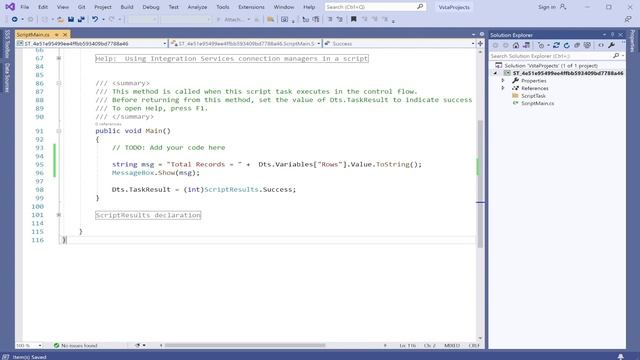640x360 pixels.
Task: Click the Attach debug button
Action: click(233, 19)
